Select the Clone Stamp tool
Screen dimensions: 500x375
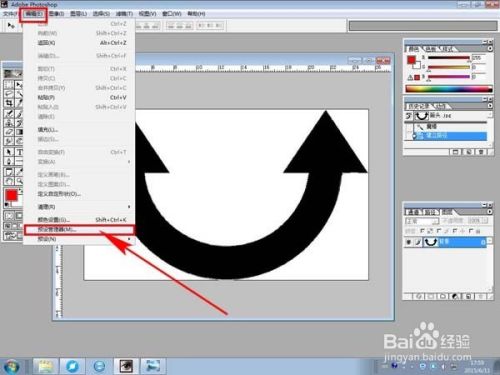pos(9,123)
